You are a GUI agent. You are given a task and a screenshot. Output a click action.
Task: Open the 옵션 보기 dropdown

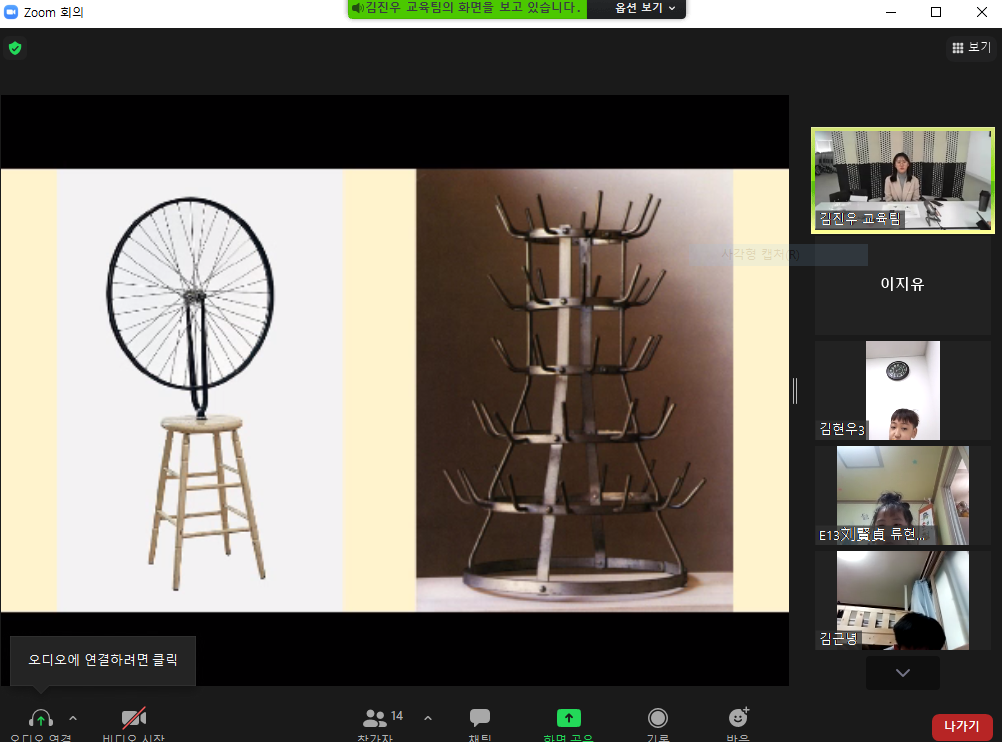644,8
